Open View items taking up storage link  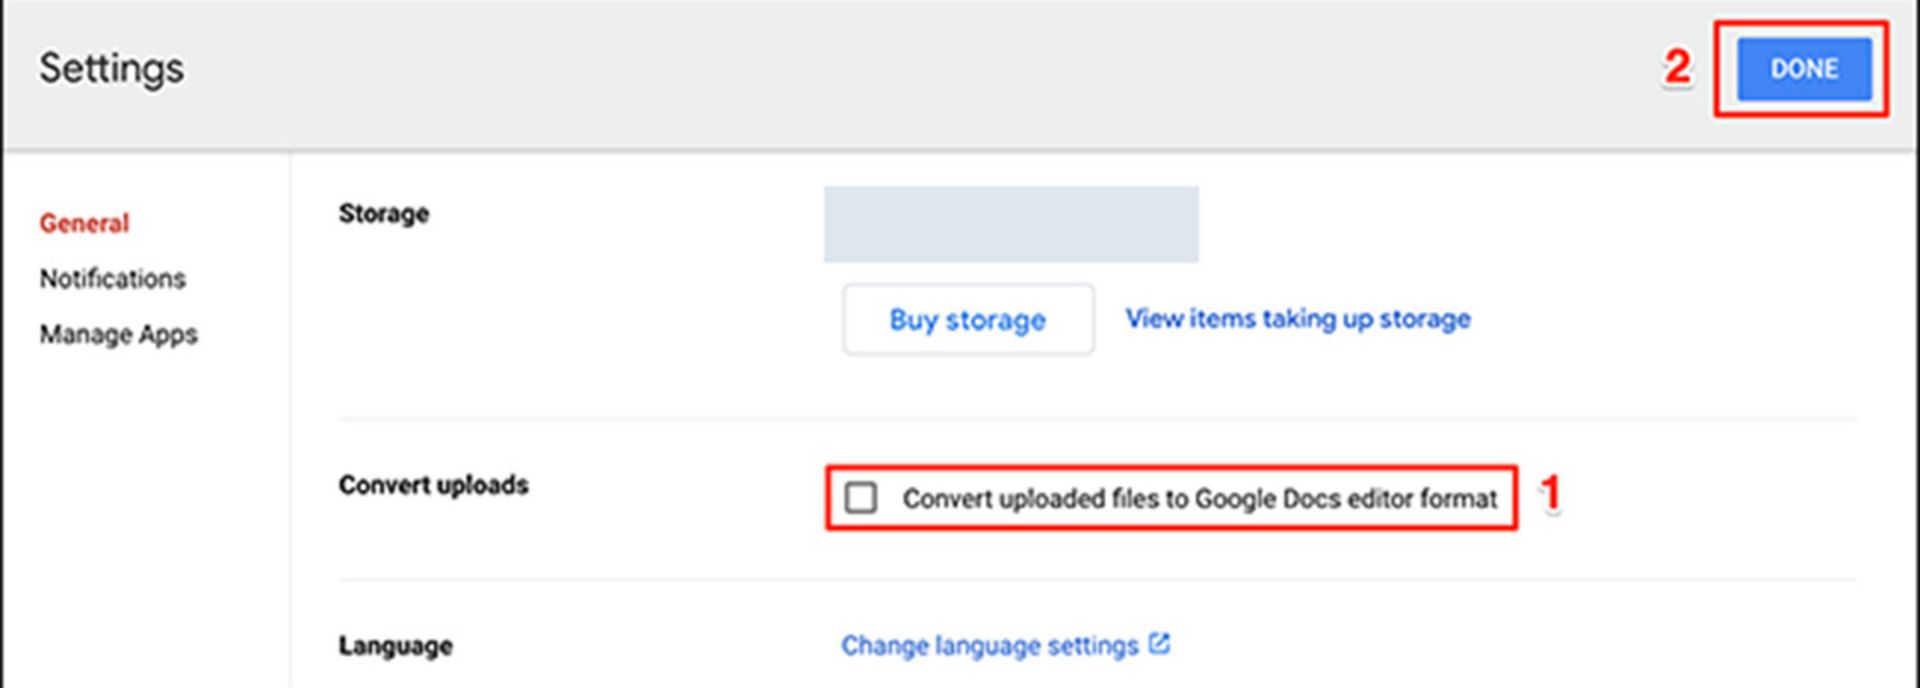click(x=1297, y=319)
